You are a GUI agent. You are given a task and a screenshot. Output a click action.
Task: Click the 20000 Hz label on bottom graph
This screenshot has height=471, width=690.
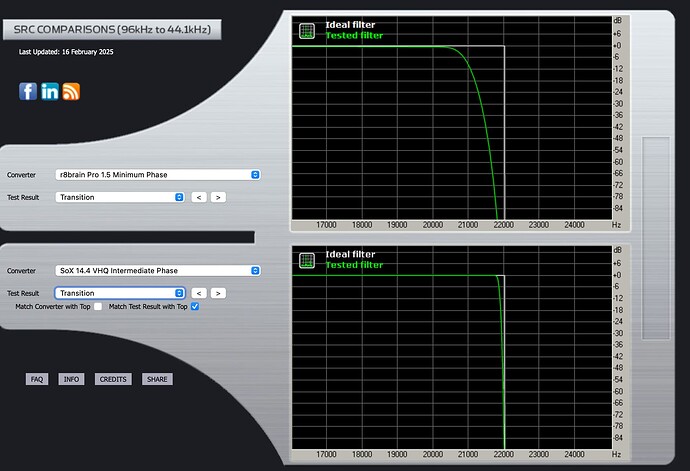tap(433, 454)
